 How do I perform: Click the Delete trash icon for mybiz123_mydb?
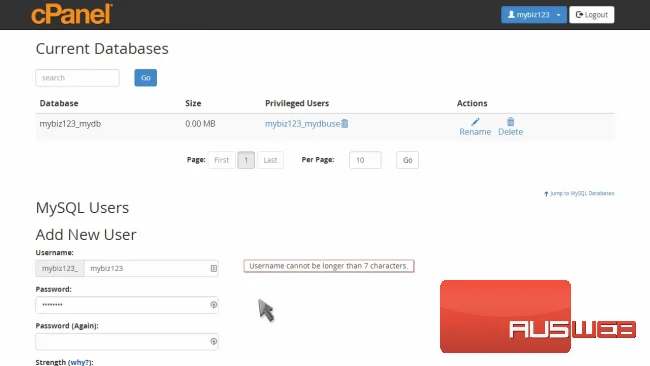click(x=510, y=121)
